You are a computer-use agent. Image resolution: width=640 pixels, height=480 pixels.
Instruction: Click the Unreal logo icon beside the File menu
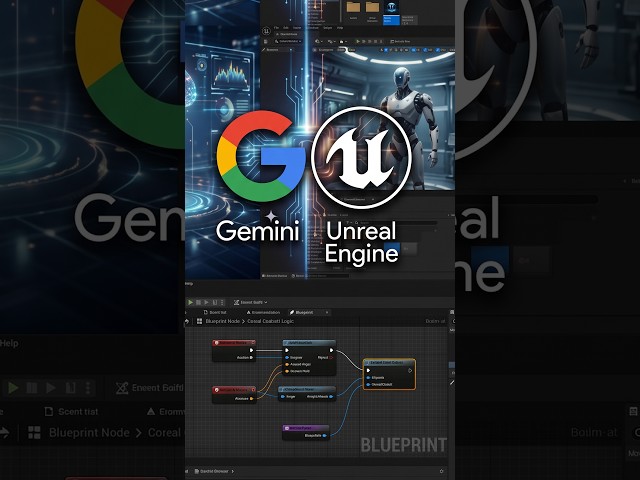pyautogui.click(x=267, y=31)
